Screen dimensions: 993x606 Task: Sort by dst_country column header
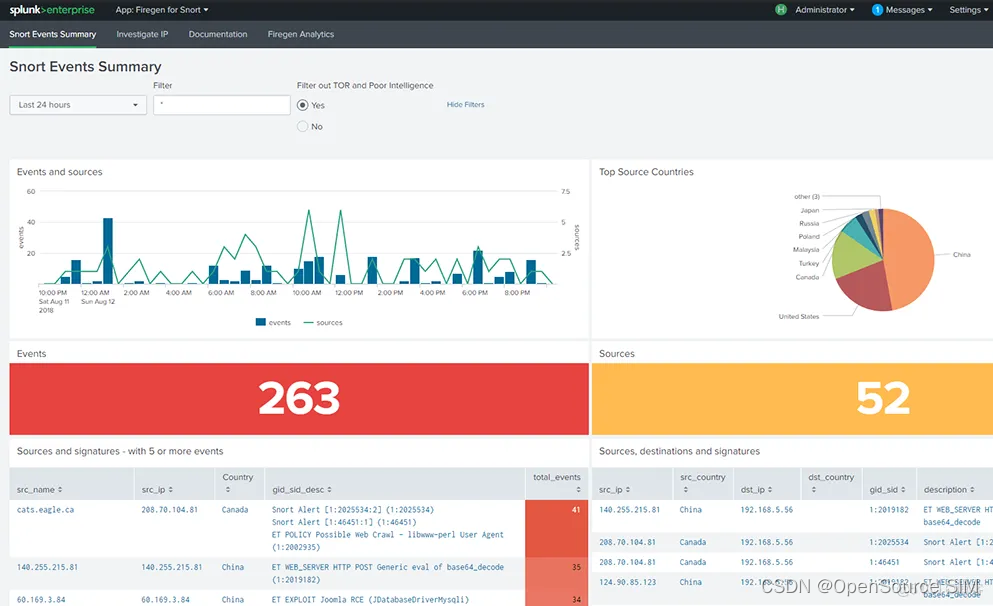click(831, 483)
